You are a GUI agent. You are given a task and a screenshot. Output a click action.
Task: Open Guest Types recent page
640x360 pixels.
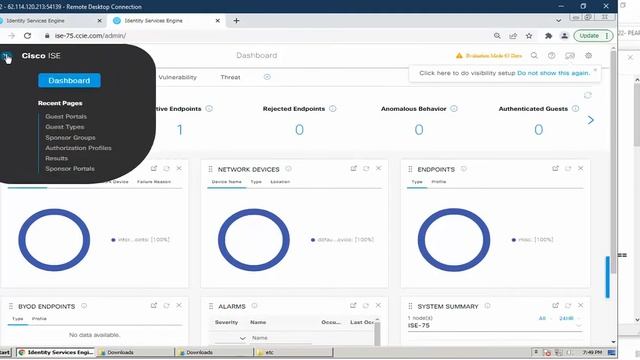[x=65, y=127]
